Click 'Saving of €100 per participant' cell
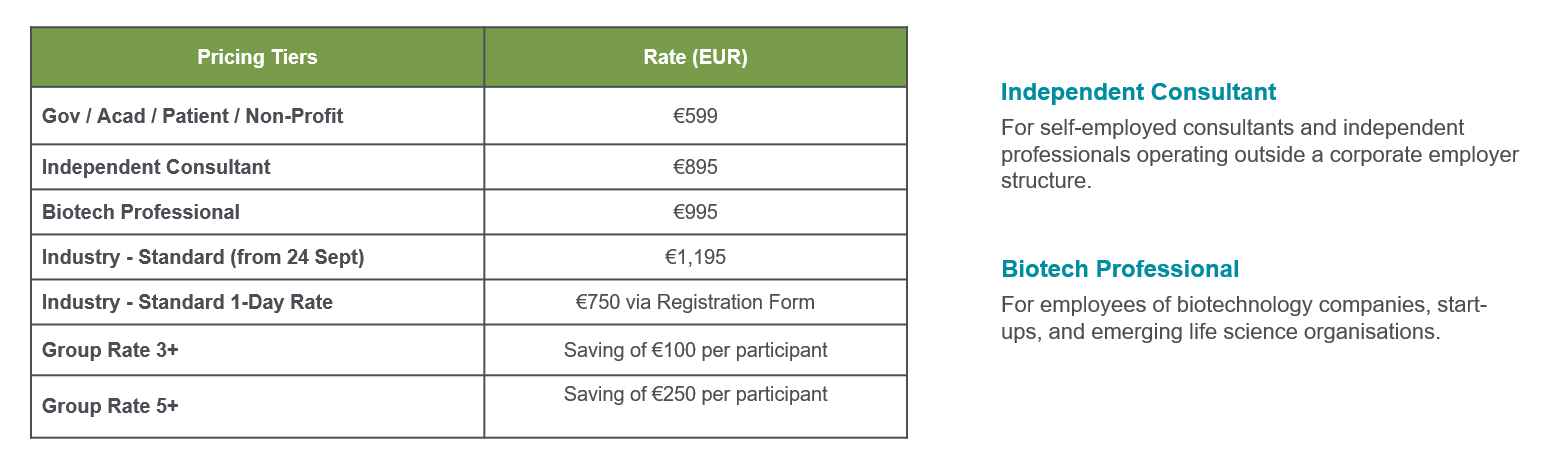 pyautogui.click(x=696, y=350)
